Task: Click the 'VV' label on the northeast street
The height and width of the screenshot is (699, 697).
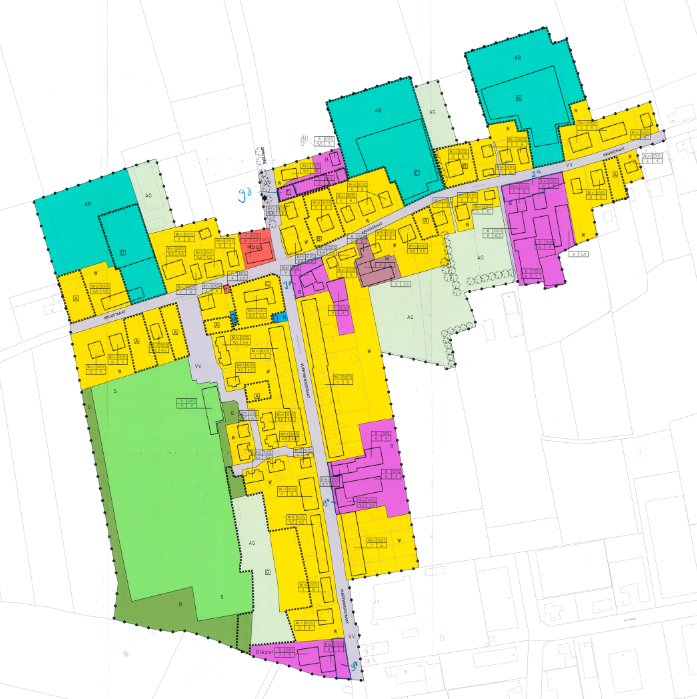Action: [x=568, y=165]
